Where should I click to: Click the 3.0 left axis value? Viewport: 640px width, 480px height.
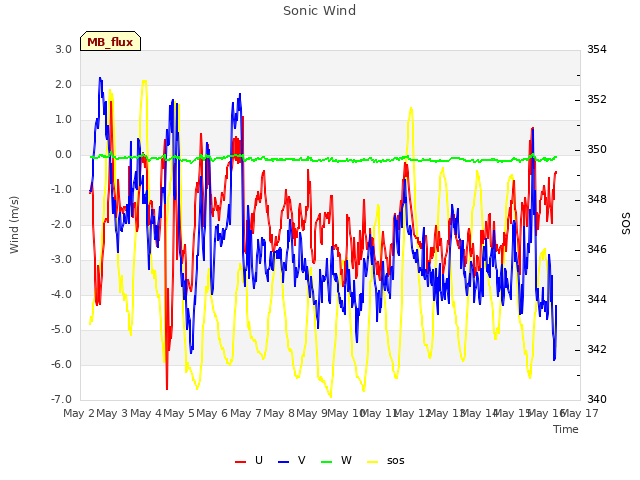(x=64, y=49)
